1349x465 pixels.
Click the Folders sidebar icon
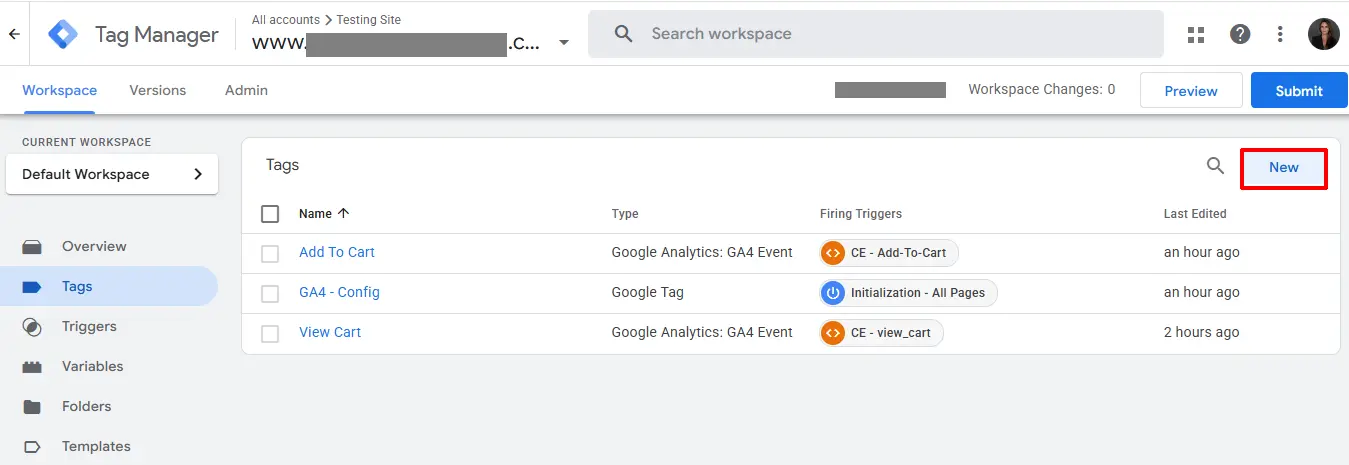click(x=32, y=407)
